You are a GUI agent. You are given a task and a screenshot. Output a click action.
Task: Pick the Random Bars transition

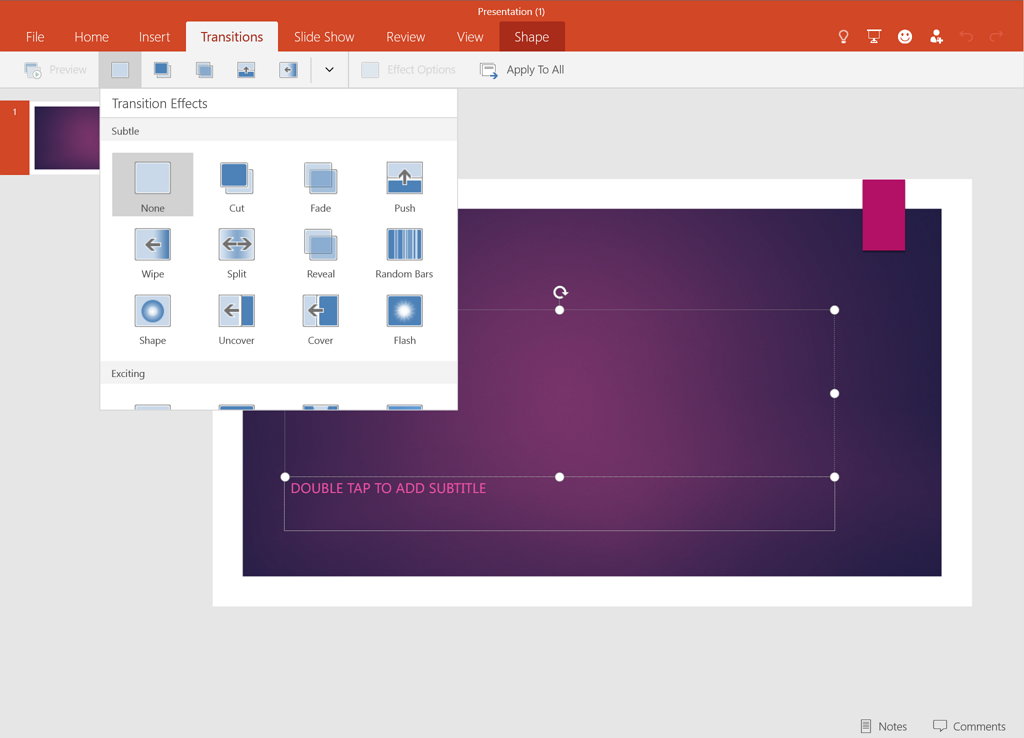click(x=404, y=250)
